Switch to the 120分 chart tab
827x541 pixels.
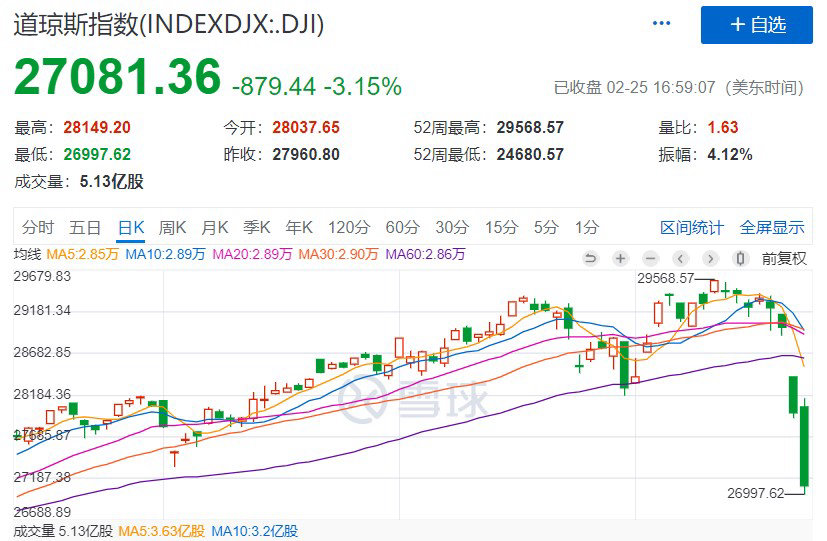coord(349,228)
